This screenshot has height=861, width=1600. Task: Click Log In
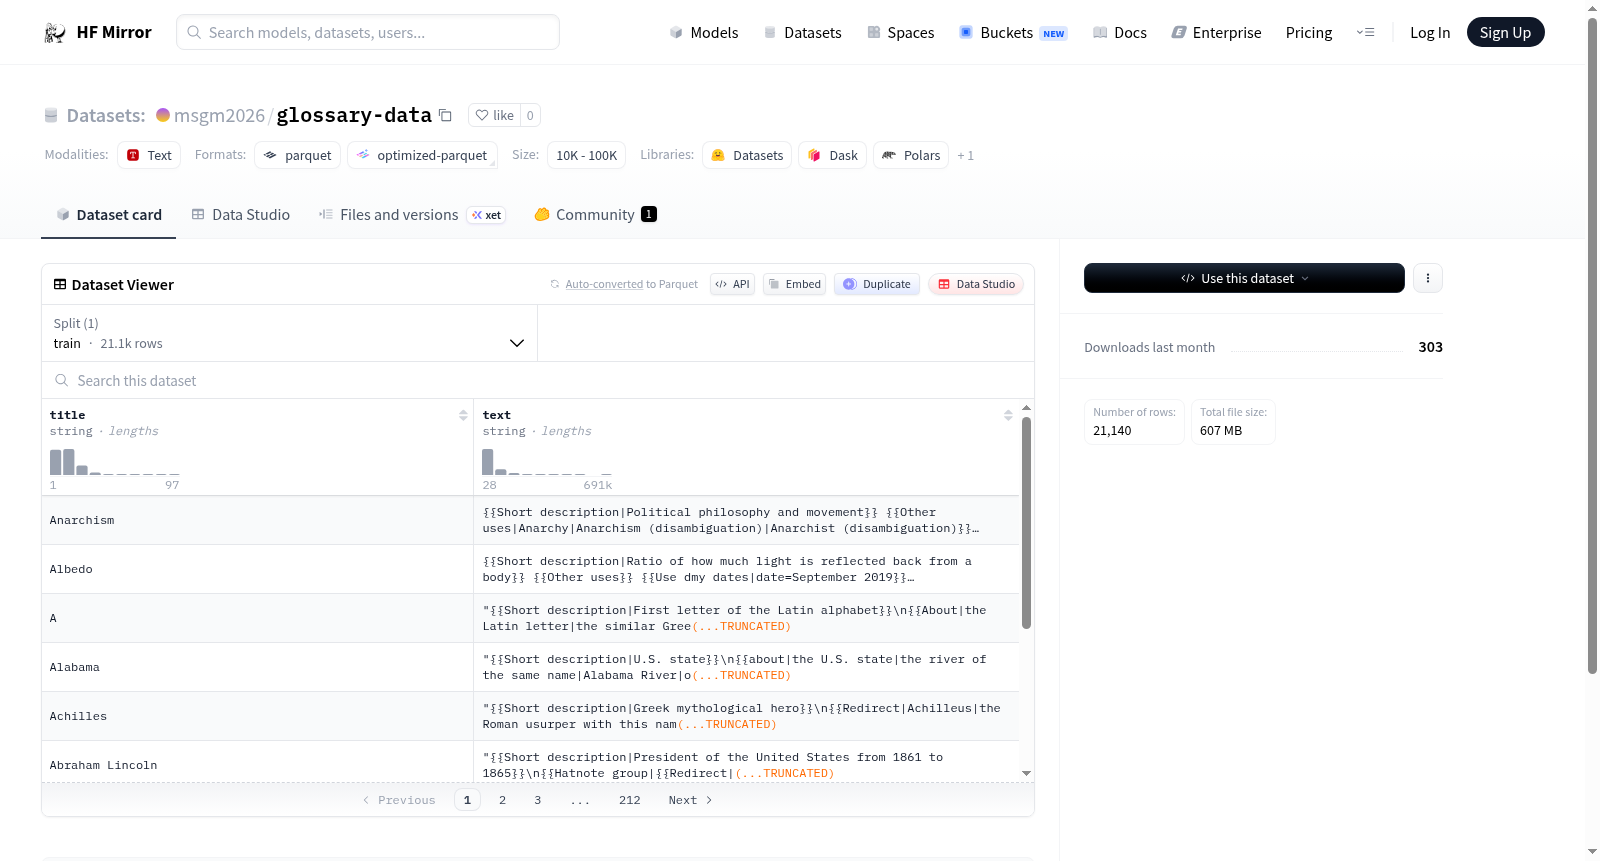tap(1430, 32)
